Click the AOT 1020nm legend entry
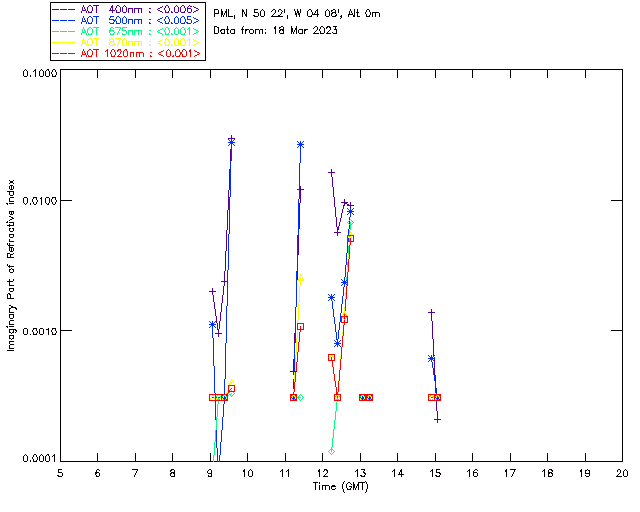 click(127, 53)
